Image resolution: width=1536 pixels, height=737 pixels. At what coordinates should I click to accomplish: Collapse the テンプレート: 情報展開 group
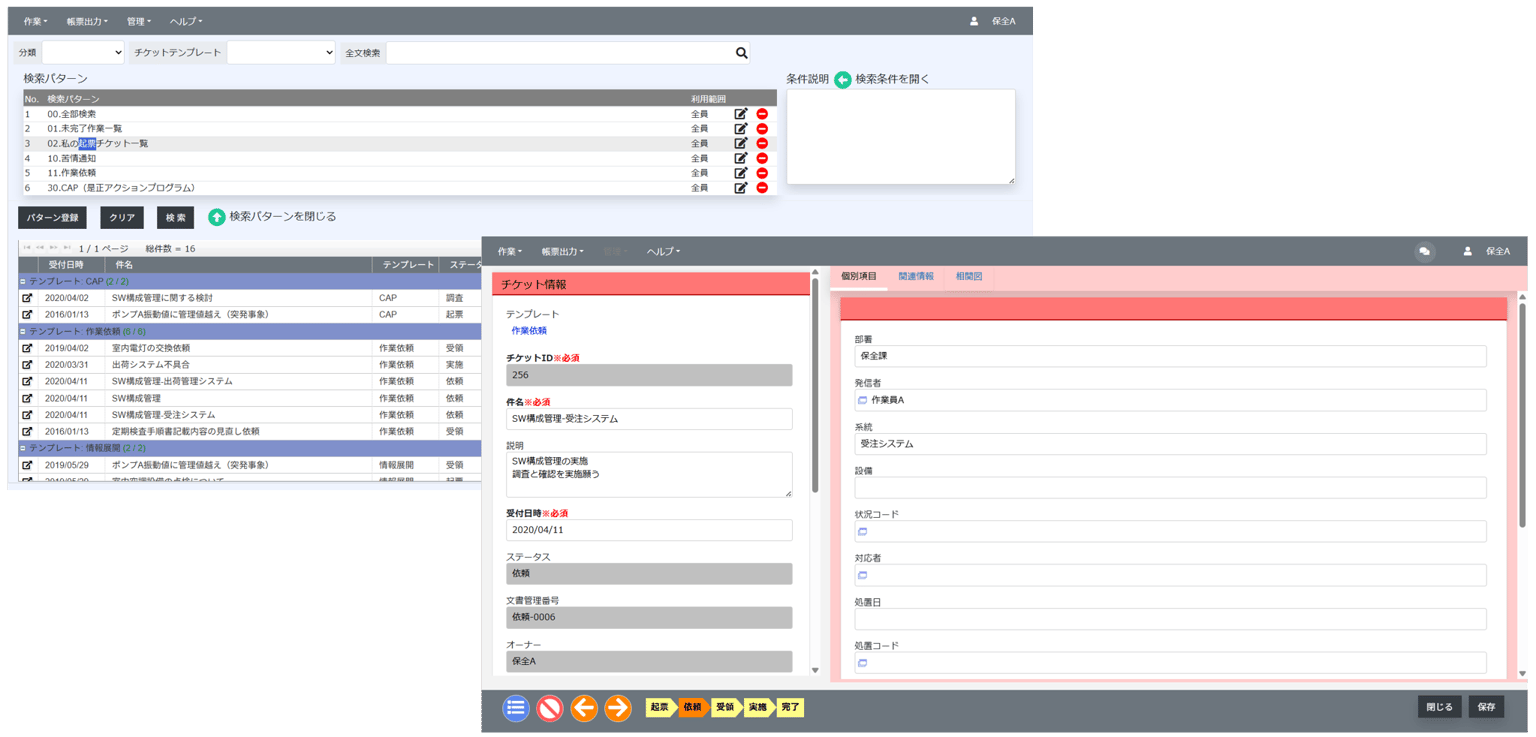[x=23, y=449]
